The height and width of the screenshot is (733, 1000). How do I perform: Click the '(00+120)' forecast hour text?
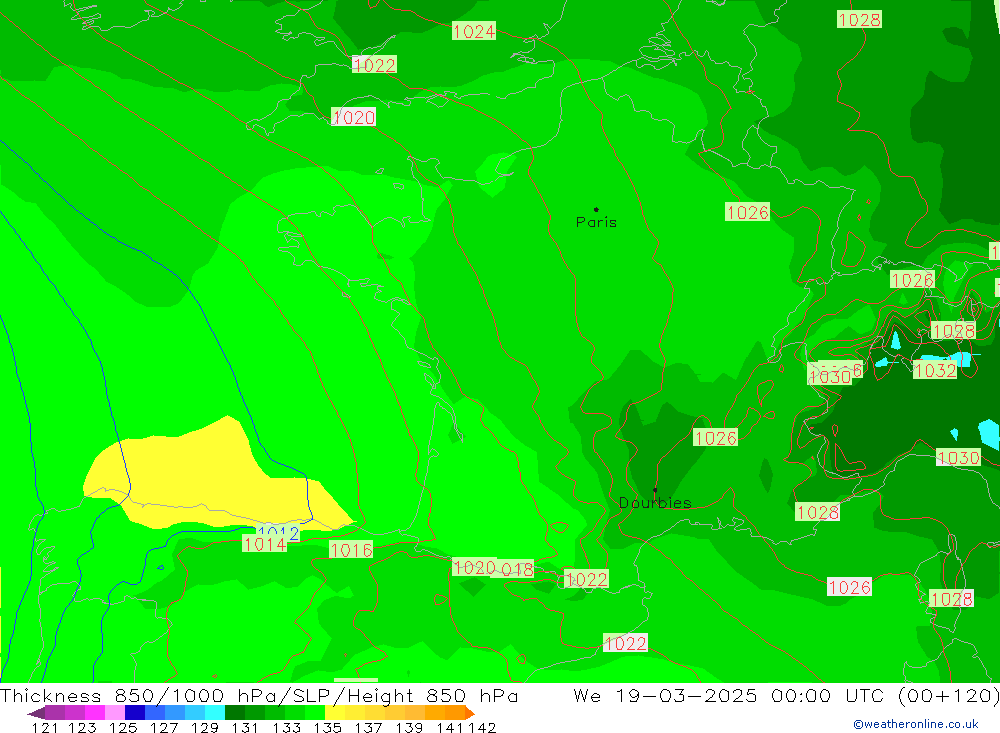[948, 695]
